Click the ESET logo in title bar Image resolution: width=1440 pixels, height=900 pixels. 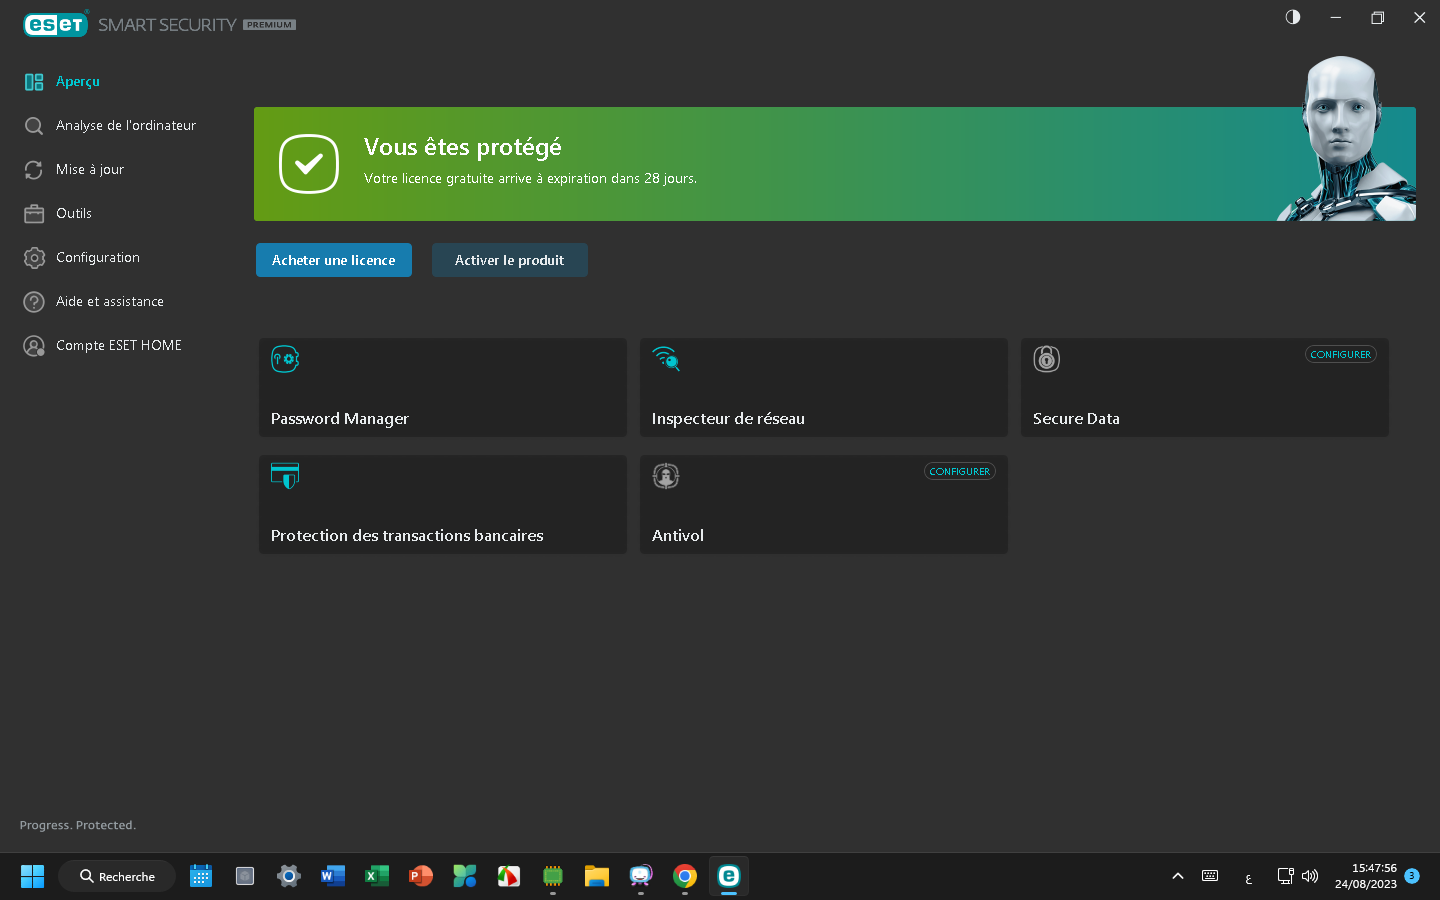[56, 24]
